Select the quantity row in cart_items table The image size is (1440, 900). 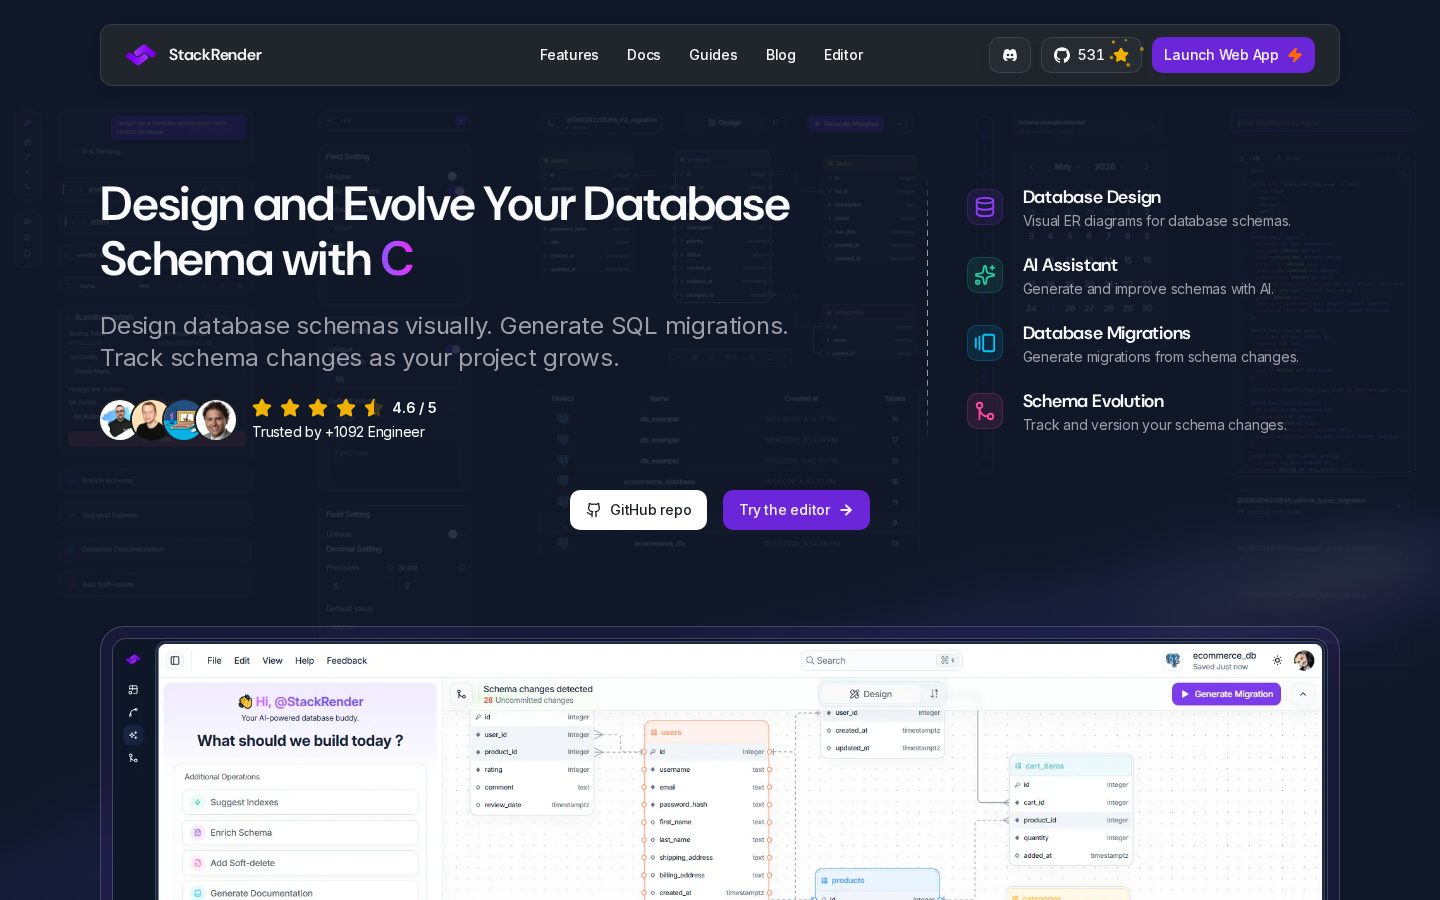pyautogui.click(x=1071, y=838)
